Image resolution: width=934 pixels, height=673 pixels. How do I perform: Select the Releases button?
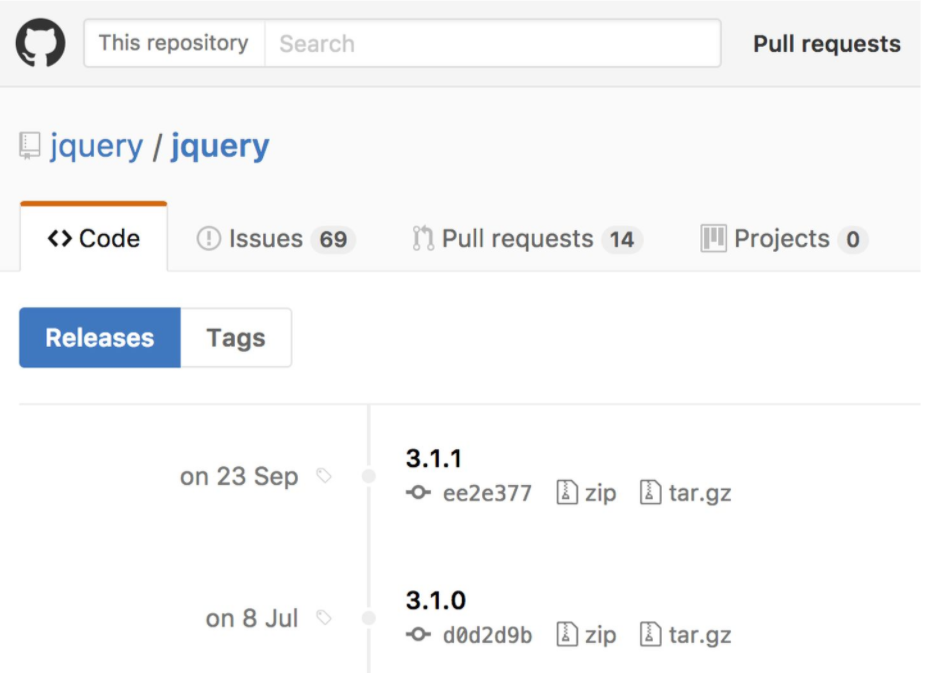pyautogui.click(x=100, y=338)
